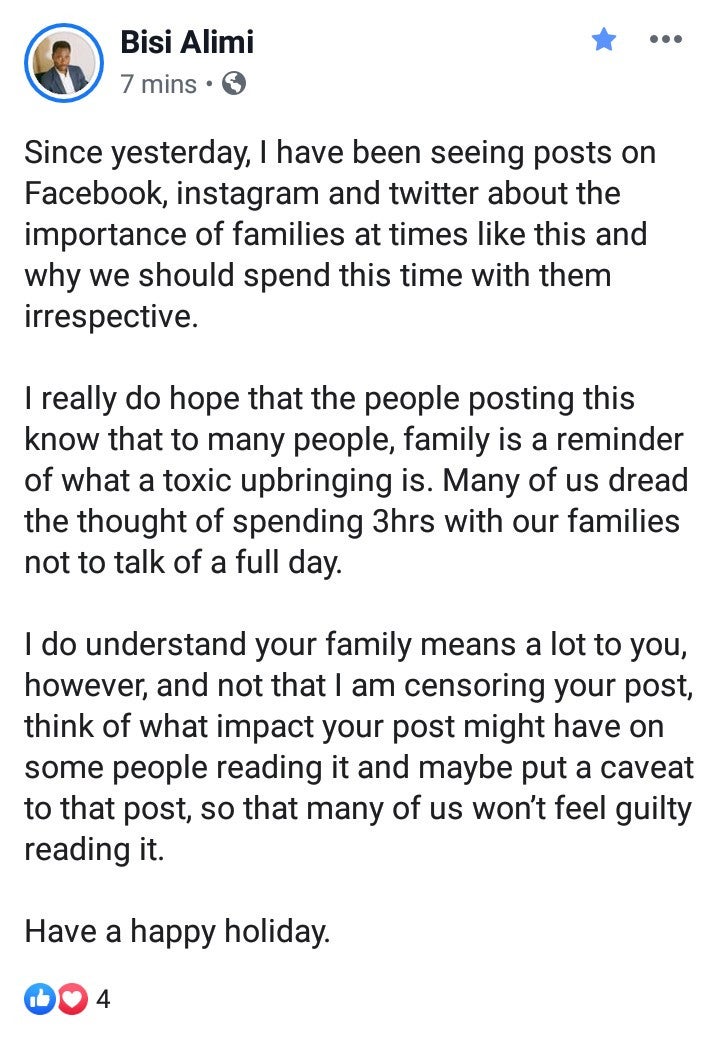Open Bisi Alimi's profile picture
The image size is (720, 1041).
coord(64,63)
